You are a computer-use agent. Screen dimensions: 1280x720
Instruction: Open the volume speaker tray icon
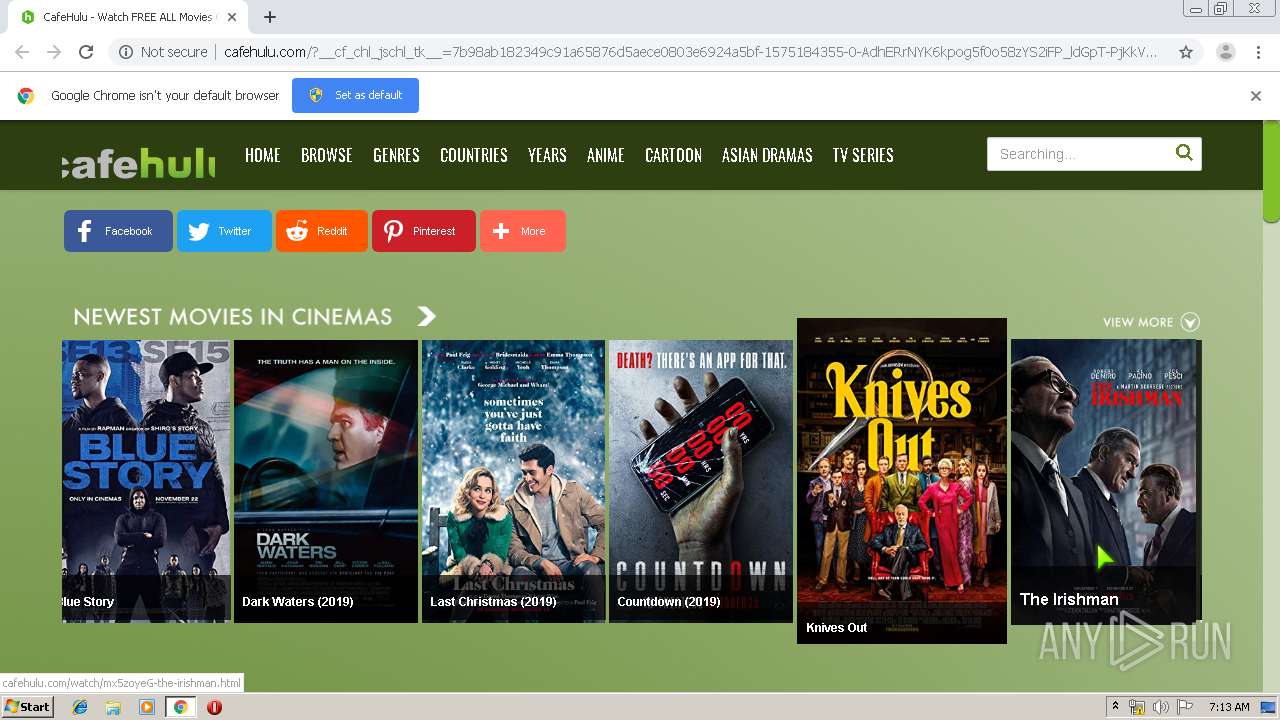(1161, 707)
